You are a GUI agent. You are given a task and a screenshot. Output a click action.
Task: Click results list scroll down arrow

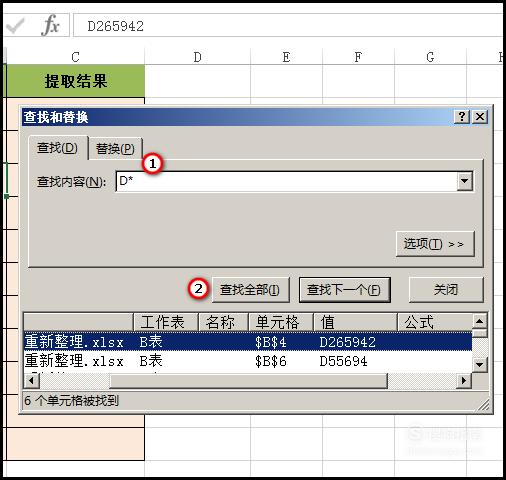pos(480,365)
